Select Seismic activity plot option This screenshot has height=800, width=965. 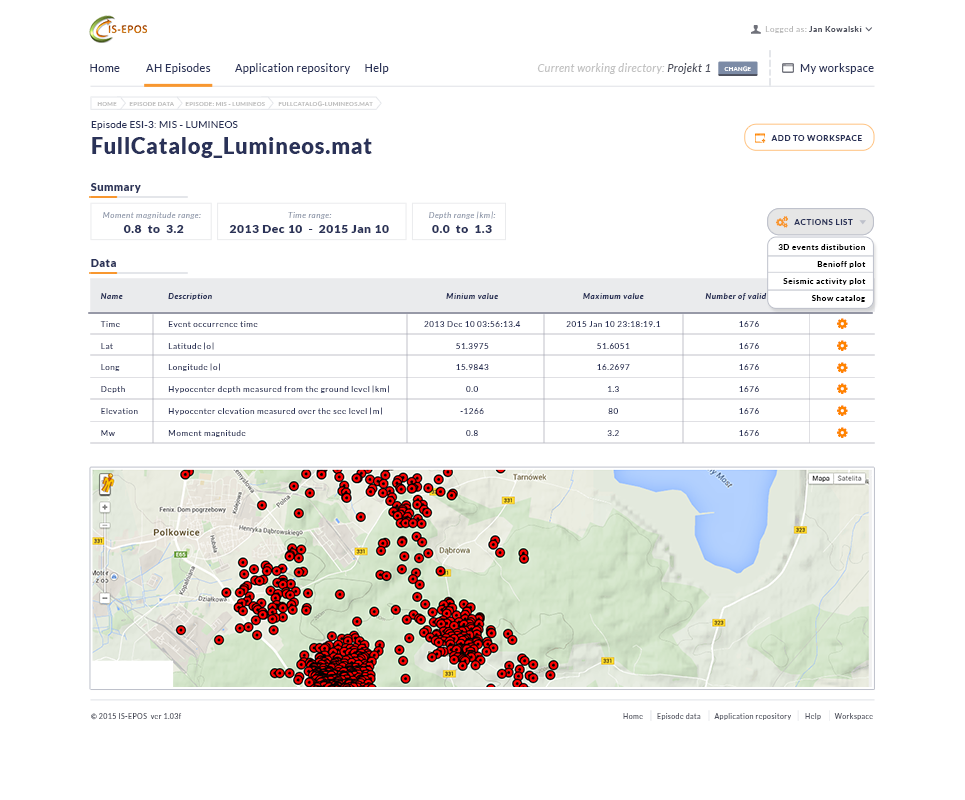(824, 281)
